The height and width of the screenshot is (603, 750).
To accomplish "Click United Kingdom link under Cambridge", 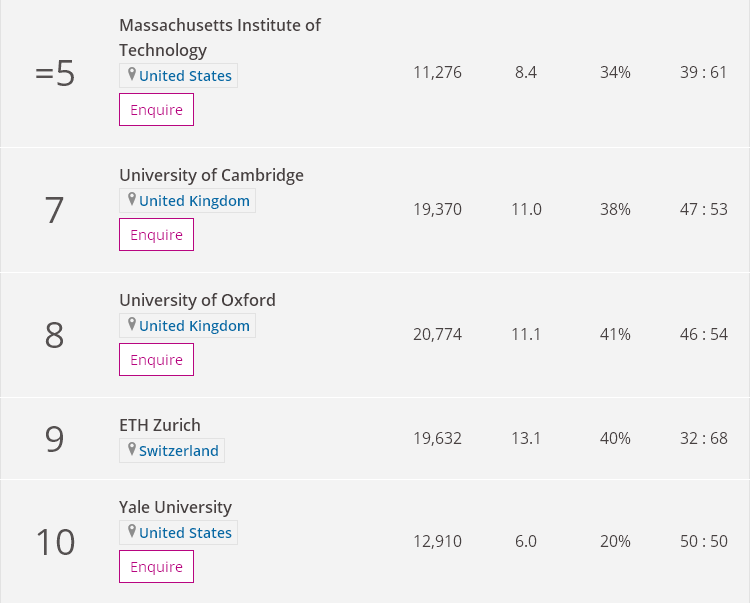I will tap(194, 201).
